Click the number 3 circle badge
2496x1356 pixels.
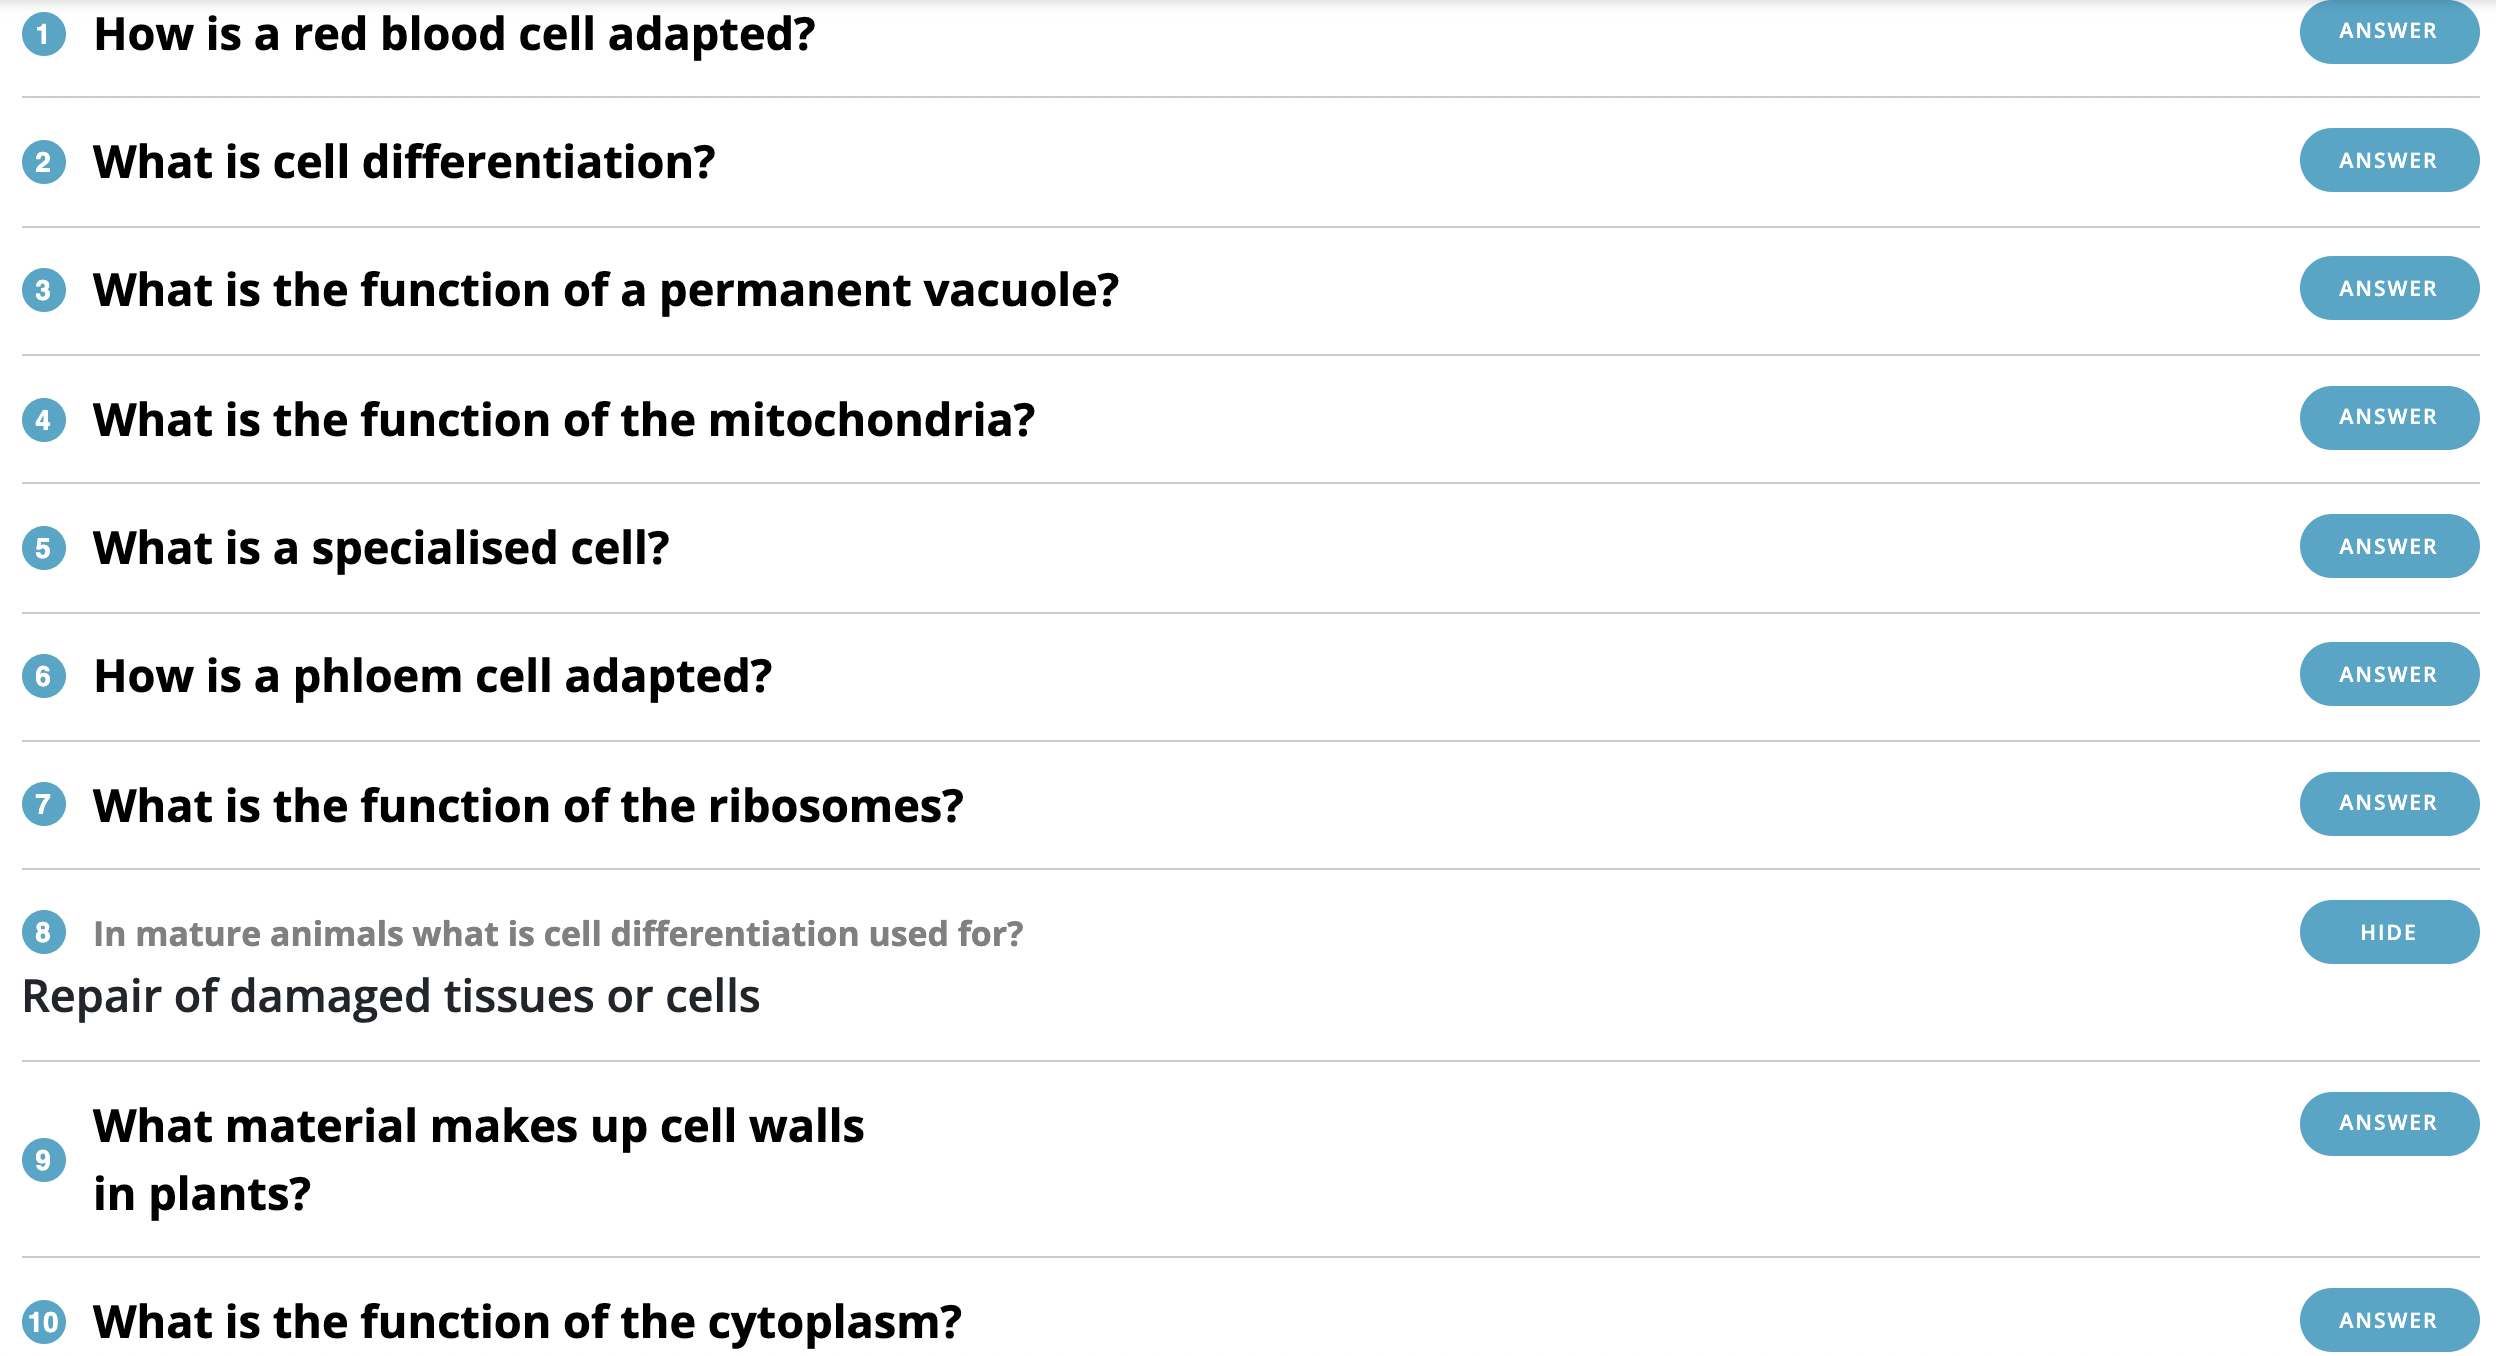44,291
